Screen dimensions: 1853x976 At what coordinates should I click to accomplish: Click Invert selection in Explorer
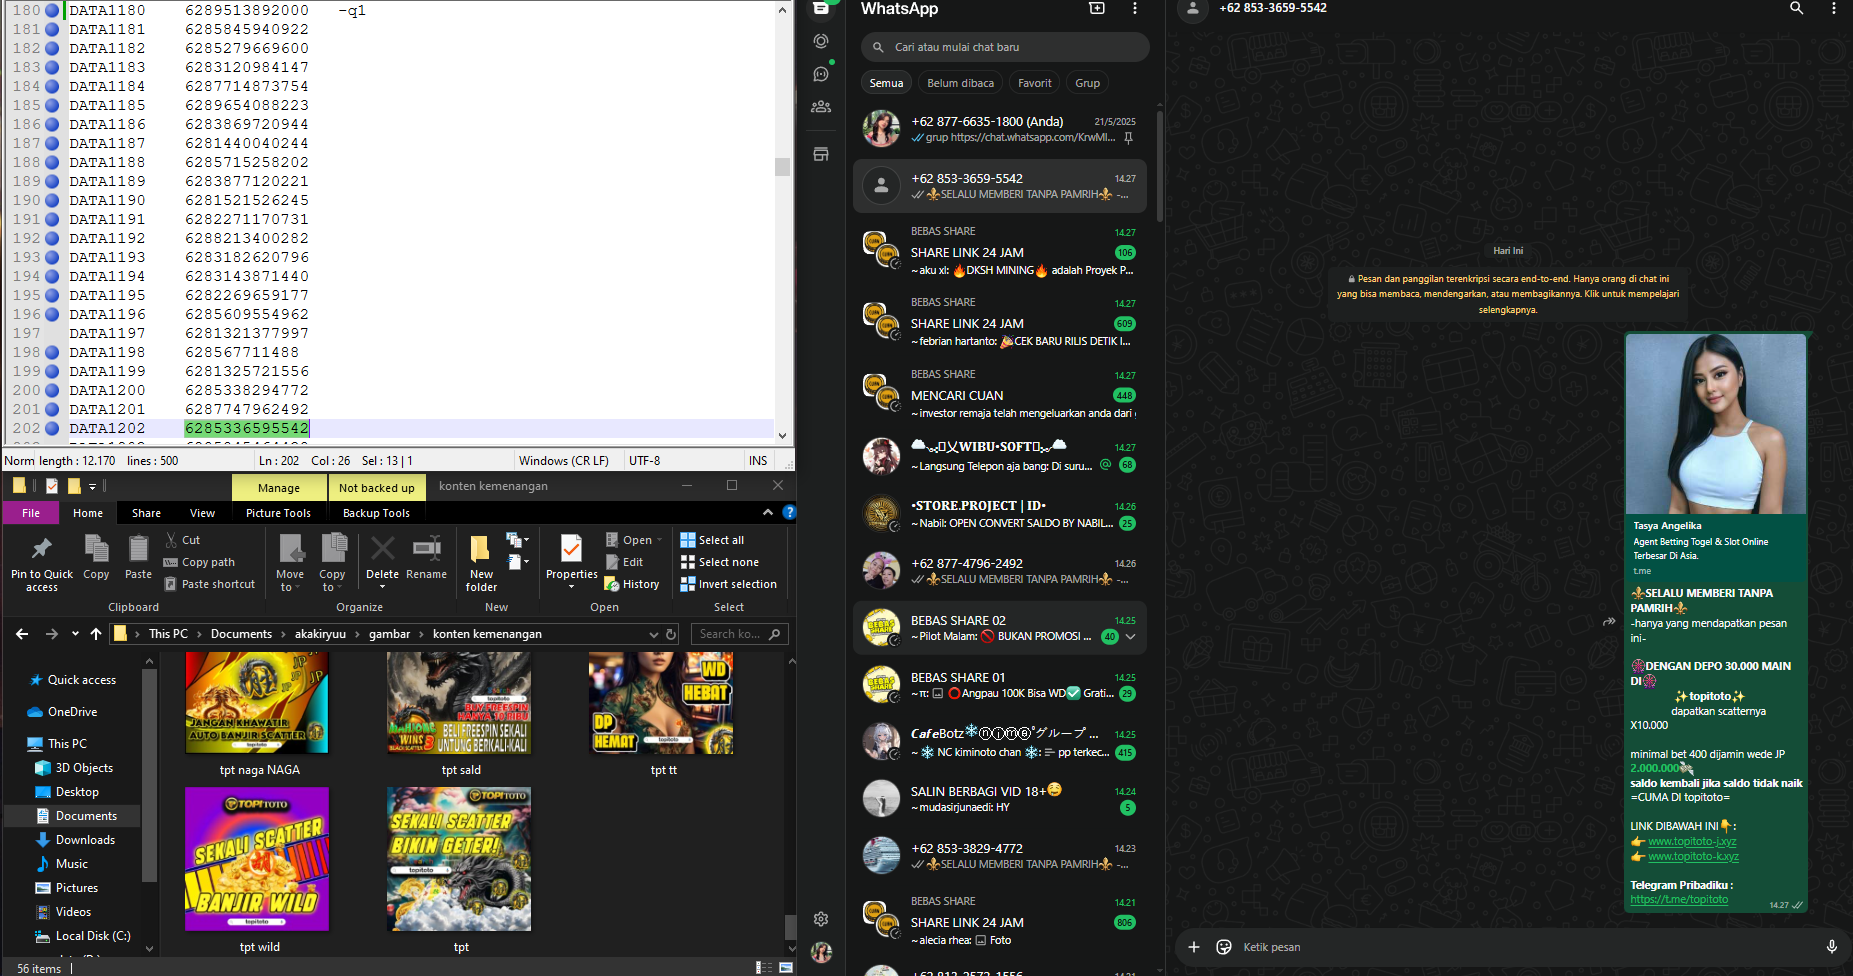click(x=728, y=584)
